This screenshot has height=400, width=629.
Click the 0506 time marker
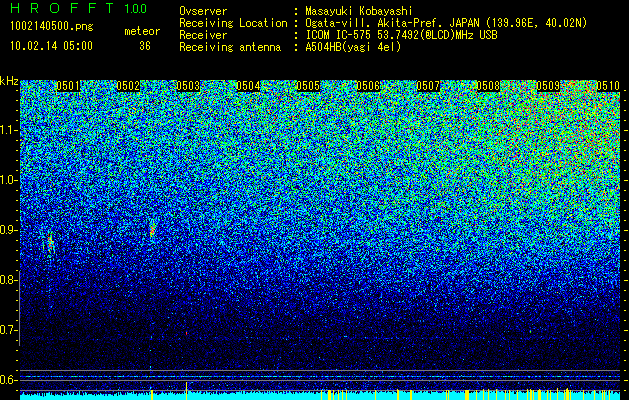pos(368,86)
